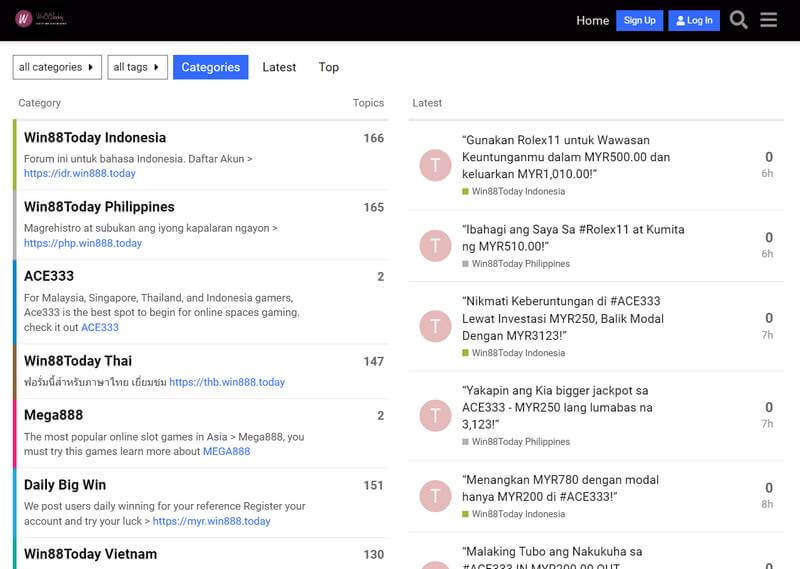Viewport: 800px width, 569px height.
Task: Click Indonesia badge under Nikmati topic
Action: pyautogui.click(x=513, y=353)
